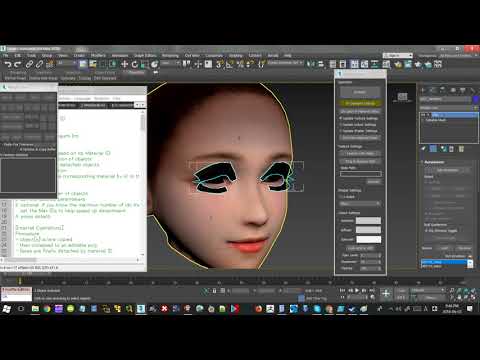Click the Diffuse color swatch
Viewport: 480px width, 360px height.
(368, 230)
